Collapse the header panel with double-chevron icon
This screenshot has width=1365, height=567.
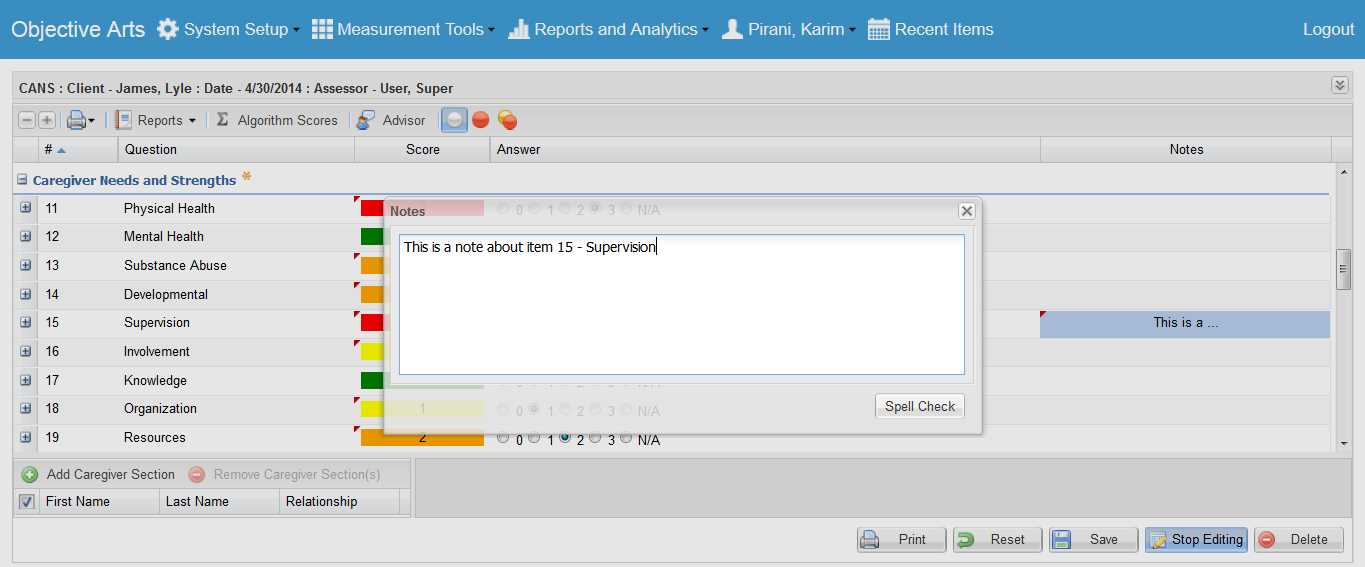point(1340,86)
